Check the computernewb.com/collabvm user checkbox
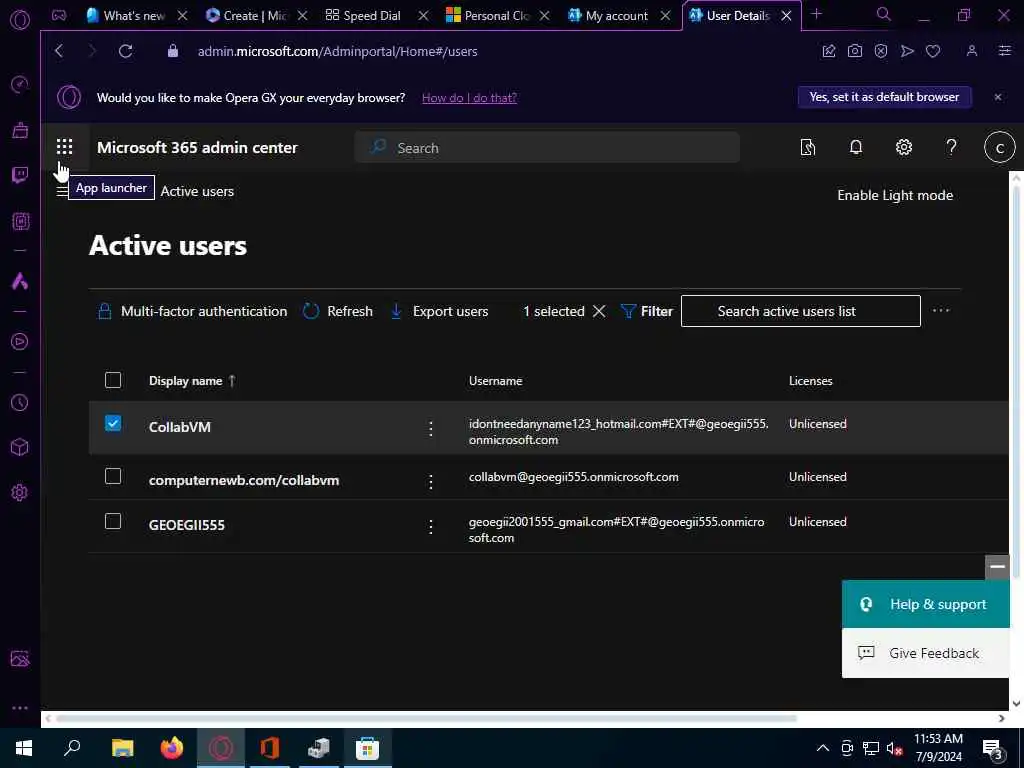This screenshot has width=1024, height=768. pos(113,477)
